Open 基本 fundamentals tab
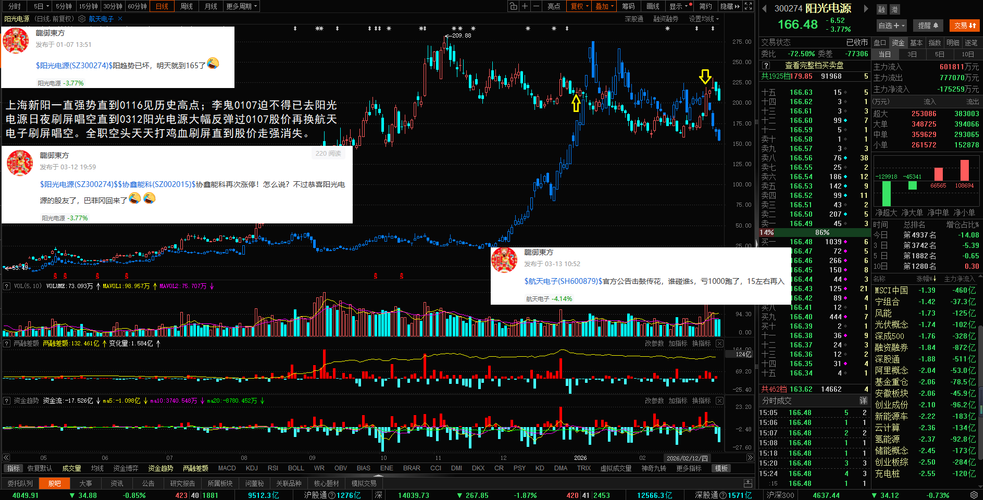983x500 pixels. (x=917, y=43)
